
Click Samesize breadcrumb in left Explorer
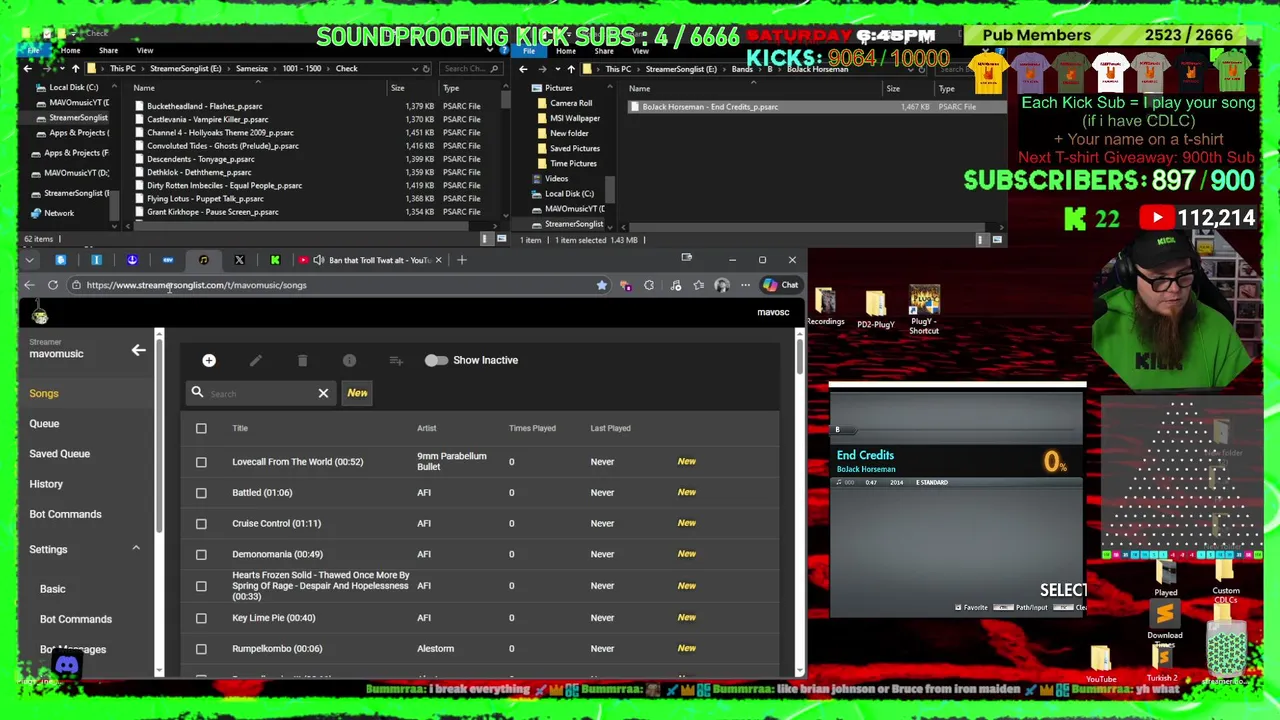click(x=251, y=69)
